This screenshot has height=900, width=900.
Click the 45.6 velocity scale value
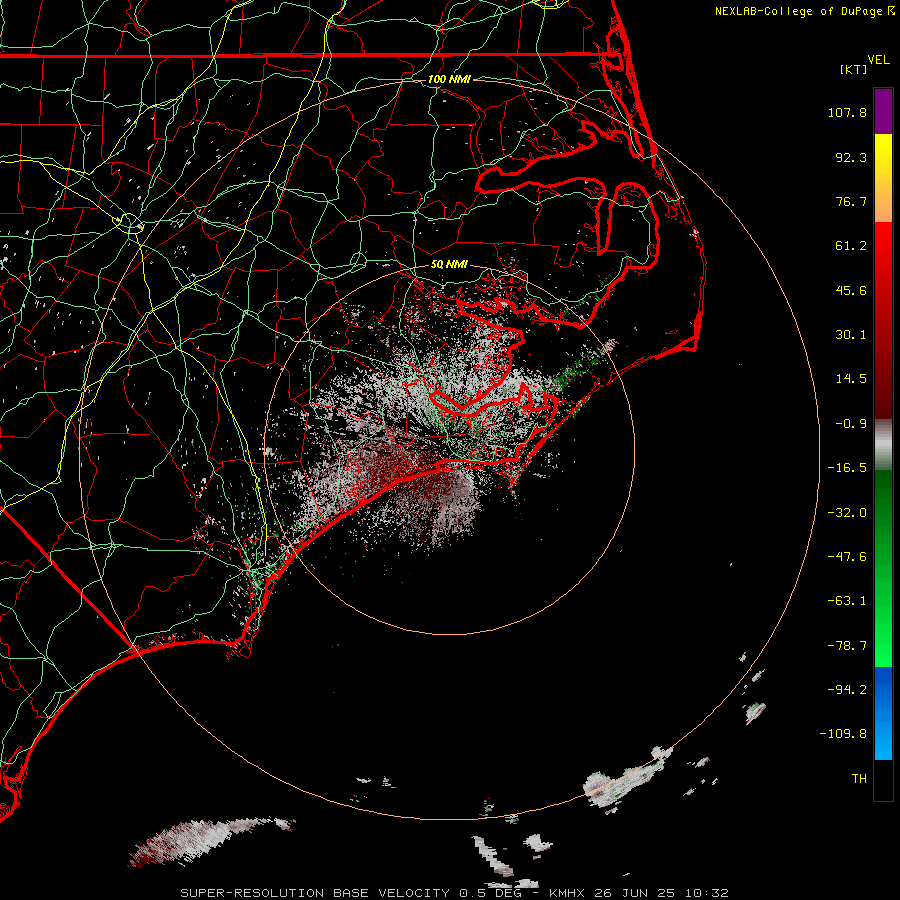[851, 290]
